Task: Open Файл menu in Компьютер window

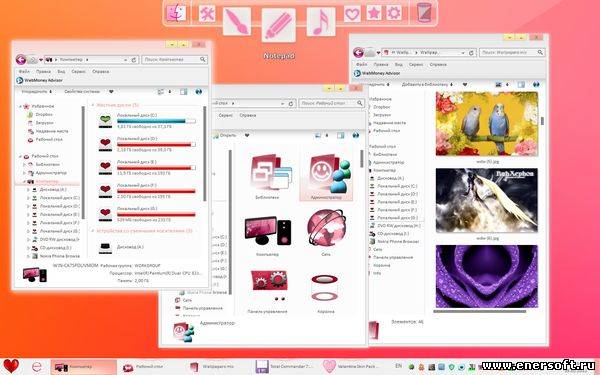Action: coord(24,72)
